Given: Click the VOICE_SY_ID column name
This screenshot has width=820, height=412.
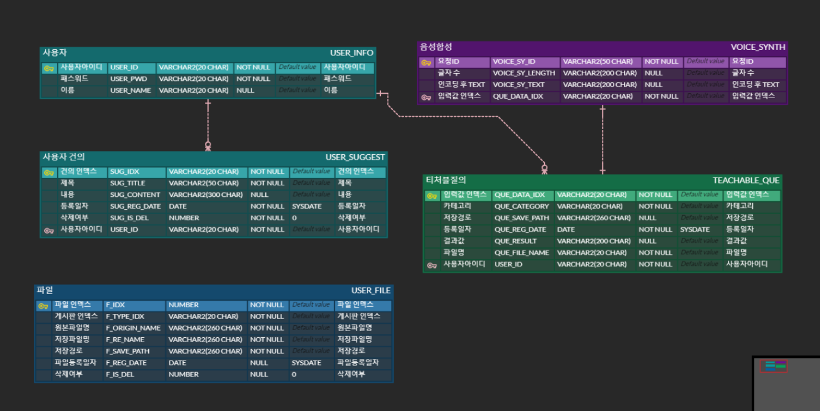Looking at the screenshot, I should (x=514, y=62).
